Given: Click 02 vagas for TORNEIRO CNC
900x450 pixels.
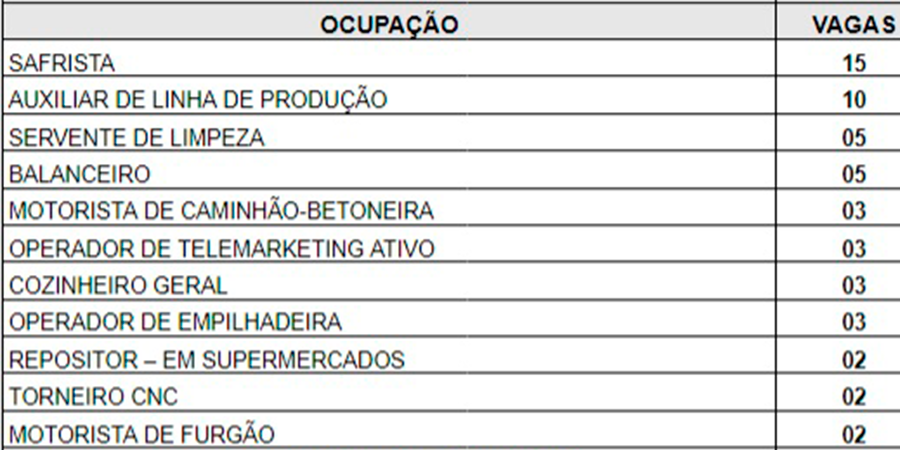Looking at the screenshot, I should (854, 396).
